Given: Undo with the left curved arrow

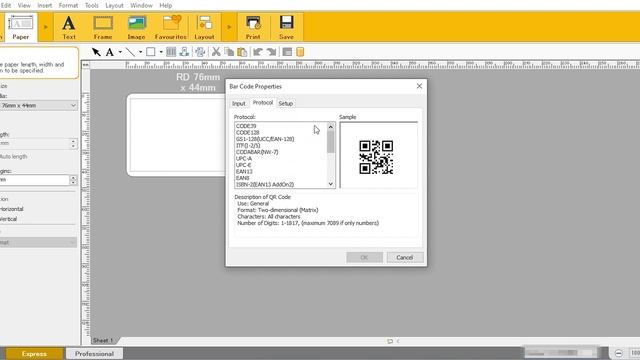Looking at the screenshot, I should point(258,52).
